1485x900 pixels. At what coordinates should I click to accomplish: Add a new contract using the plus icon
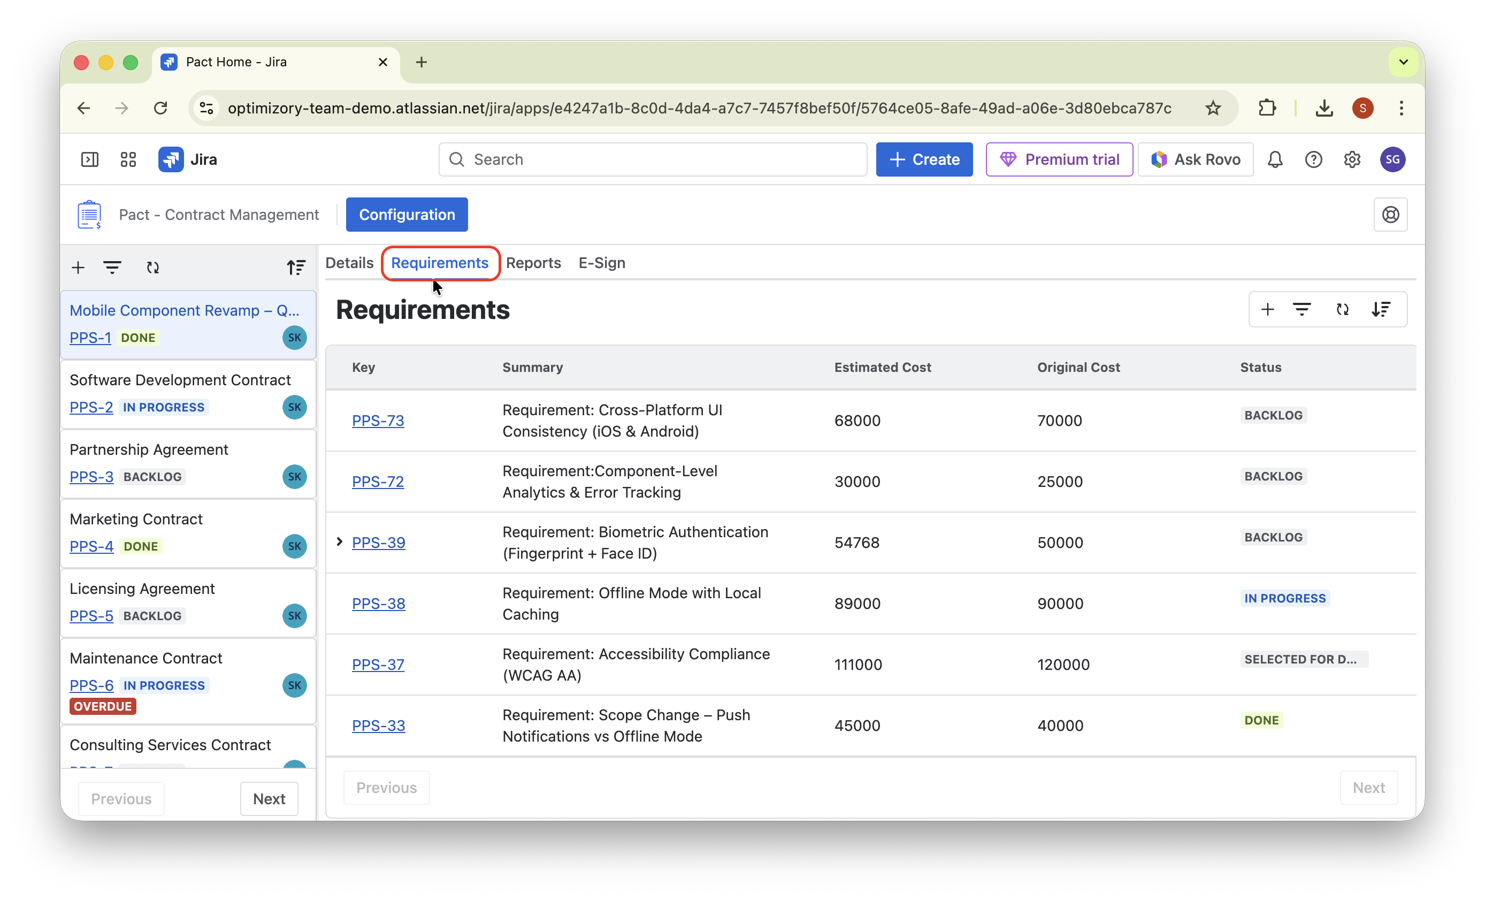(78, 267)
